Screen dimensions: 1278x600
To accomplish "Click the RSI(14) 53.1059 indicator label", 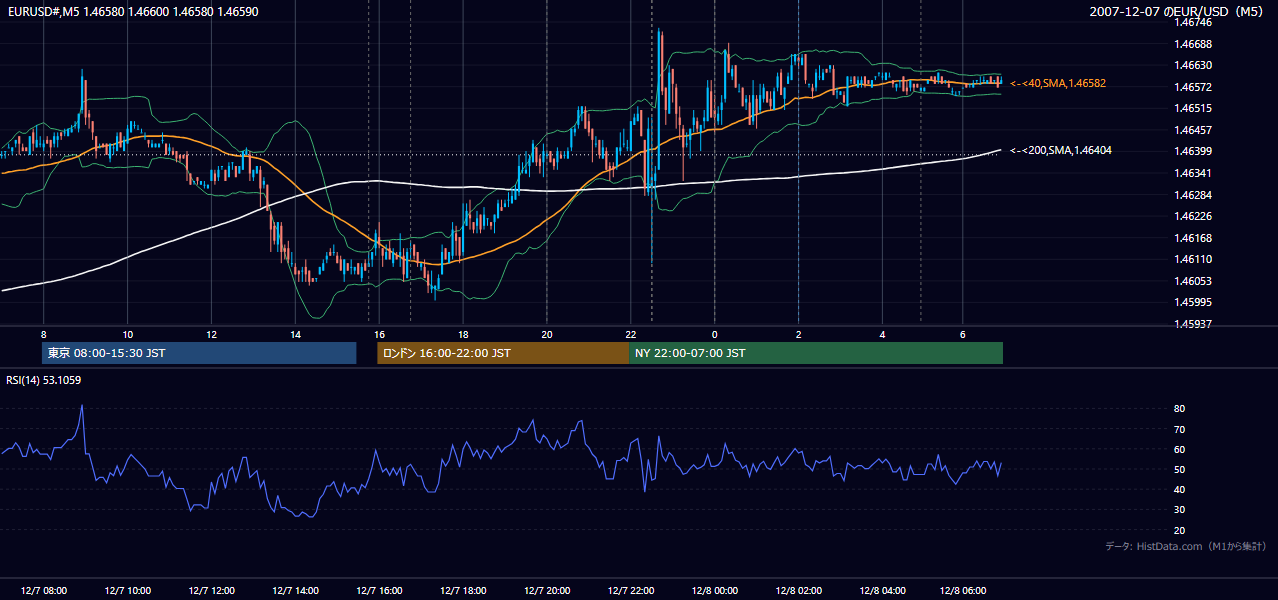I will click(44, 380).
